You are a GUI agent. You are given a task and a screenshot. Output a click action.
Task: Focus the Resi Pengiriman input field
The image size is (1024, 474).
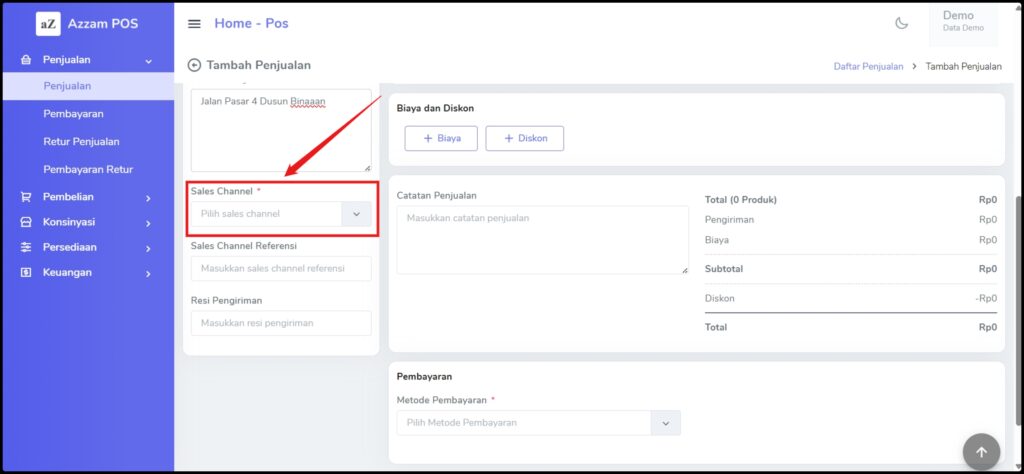point(280,323)
